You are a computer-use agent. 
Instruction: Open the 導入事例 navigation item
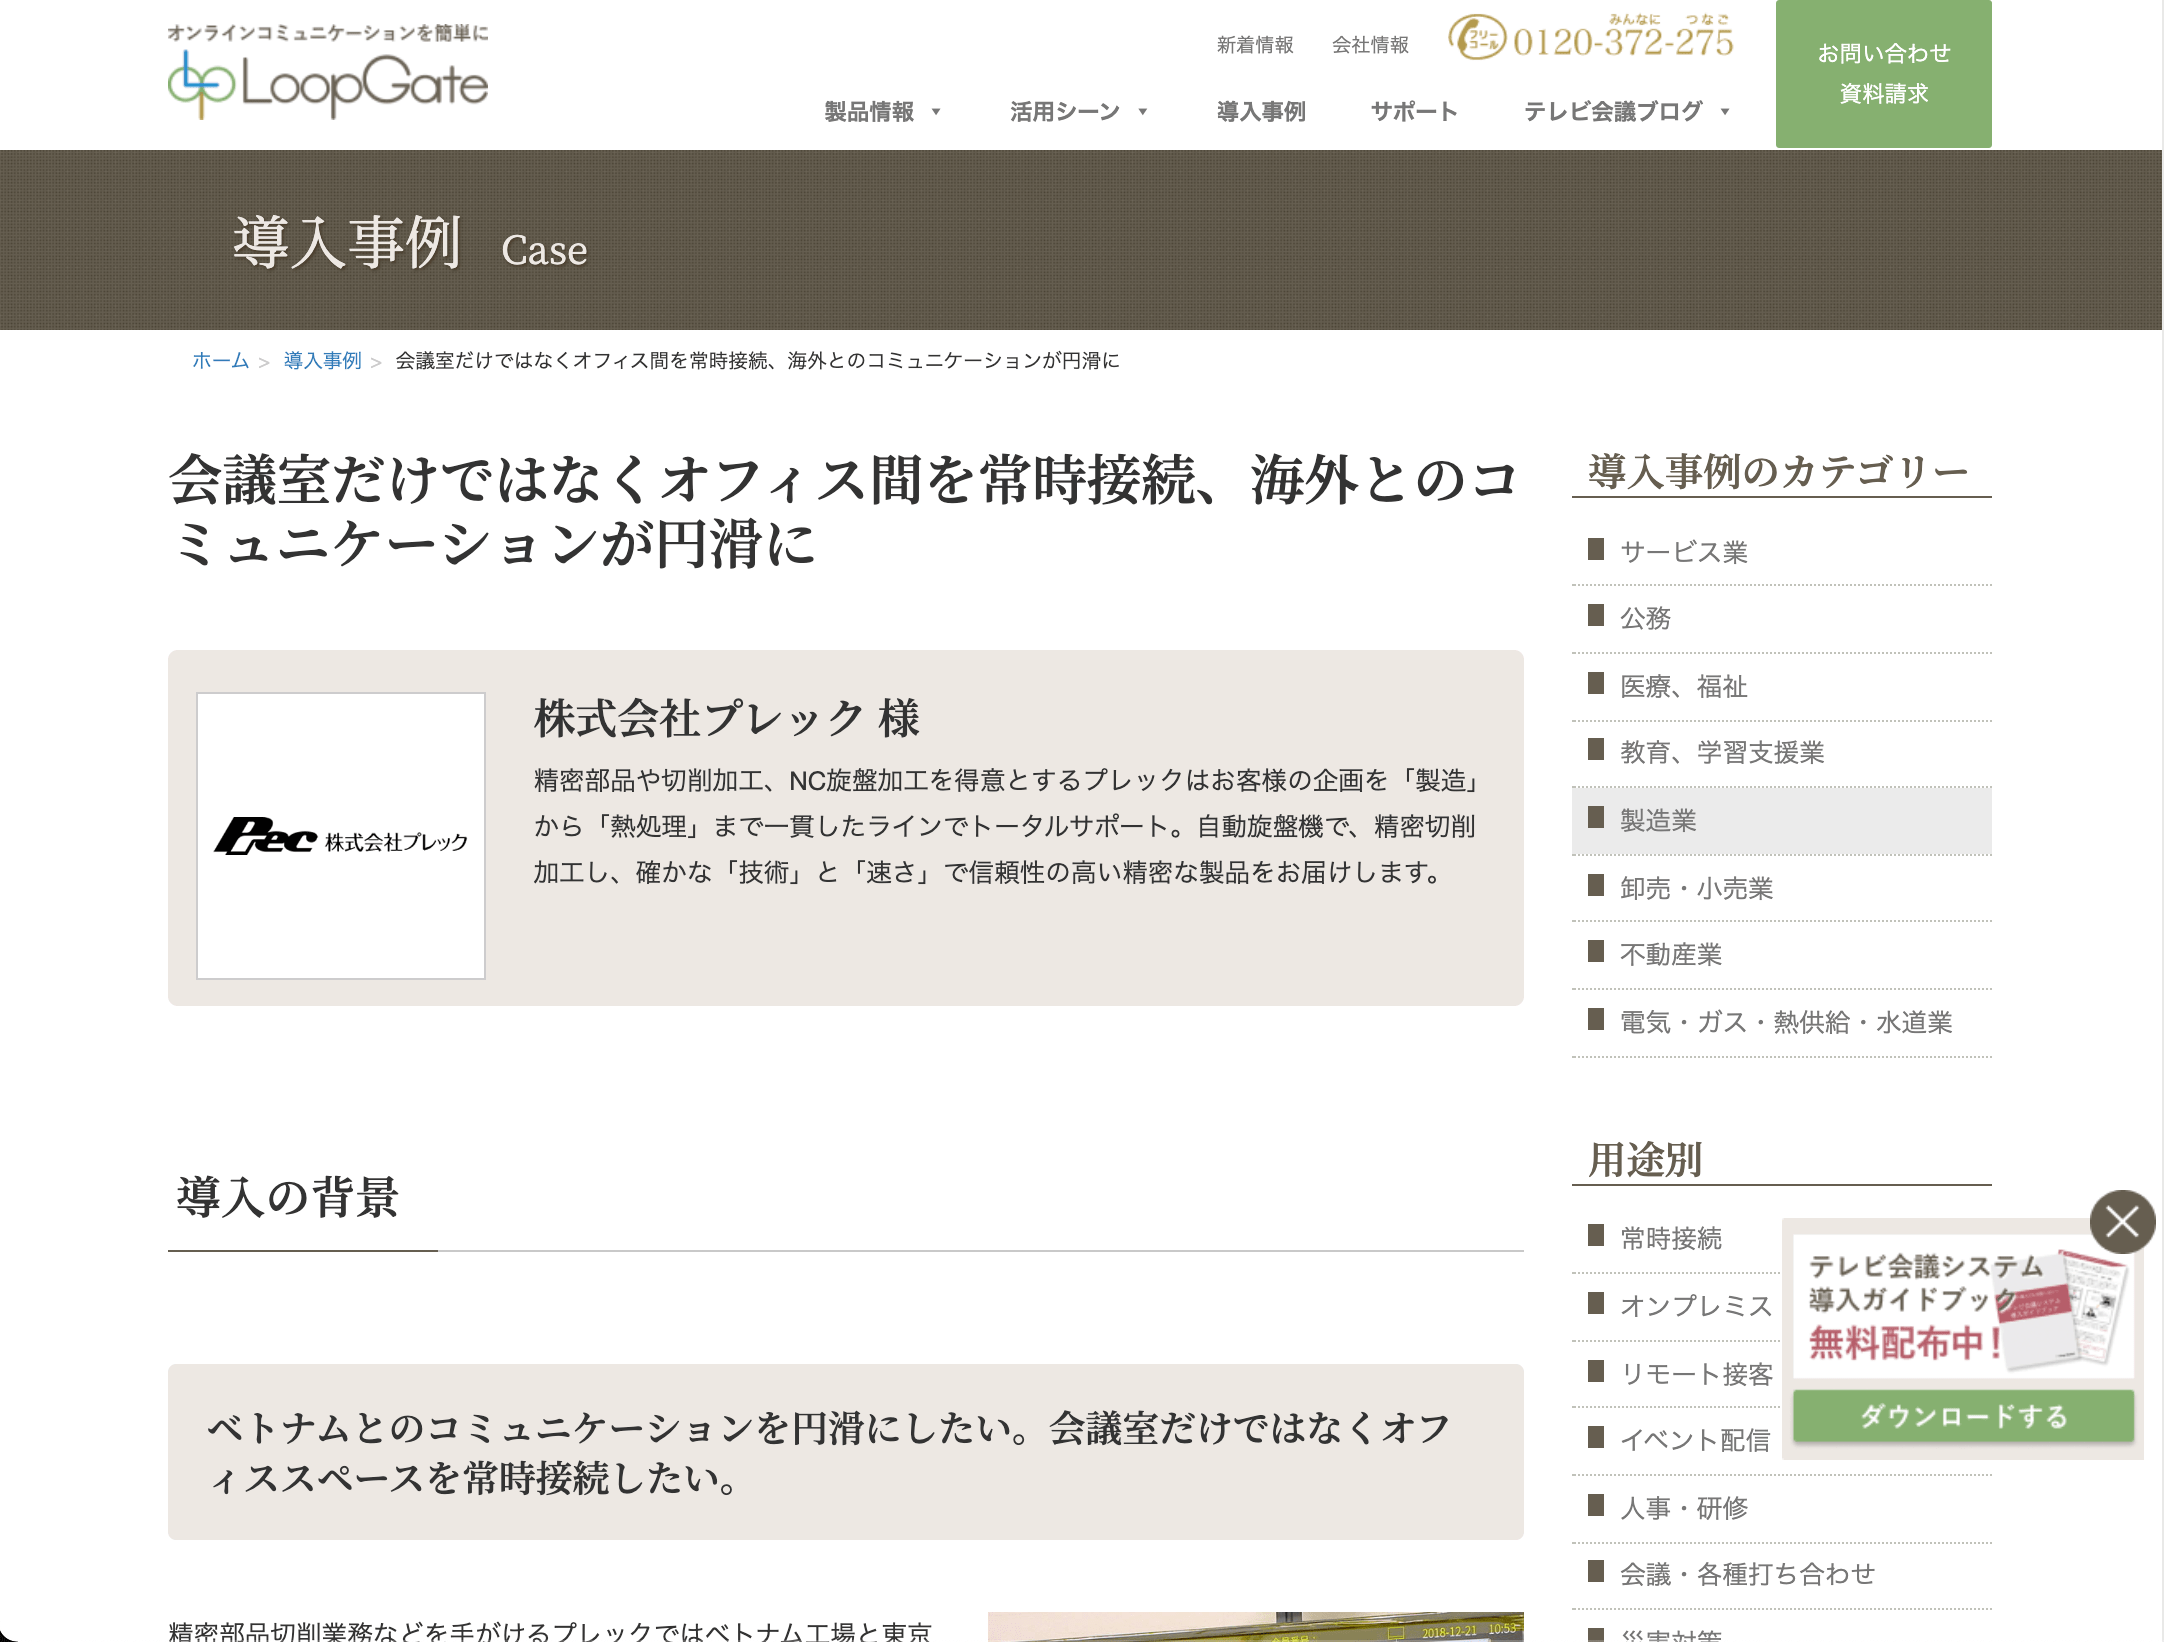1261,112
